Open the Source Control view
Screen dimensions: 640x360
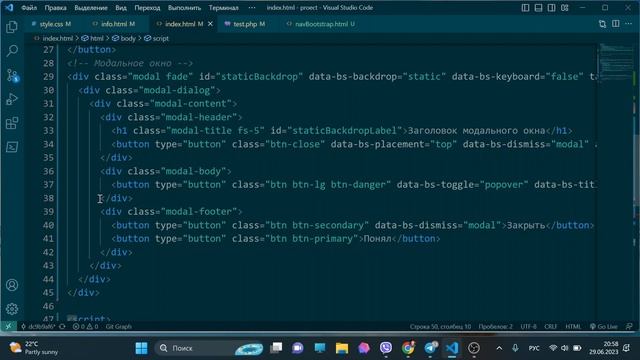pos(12,75)
